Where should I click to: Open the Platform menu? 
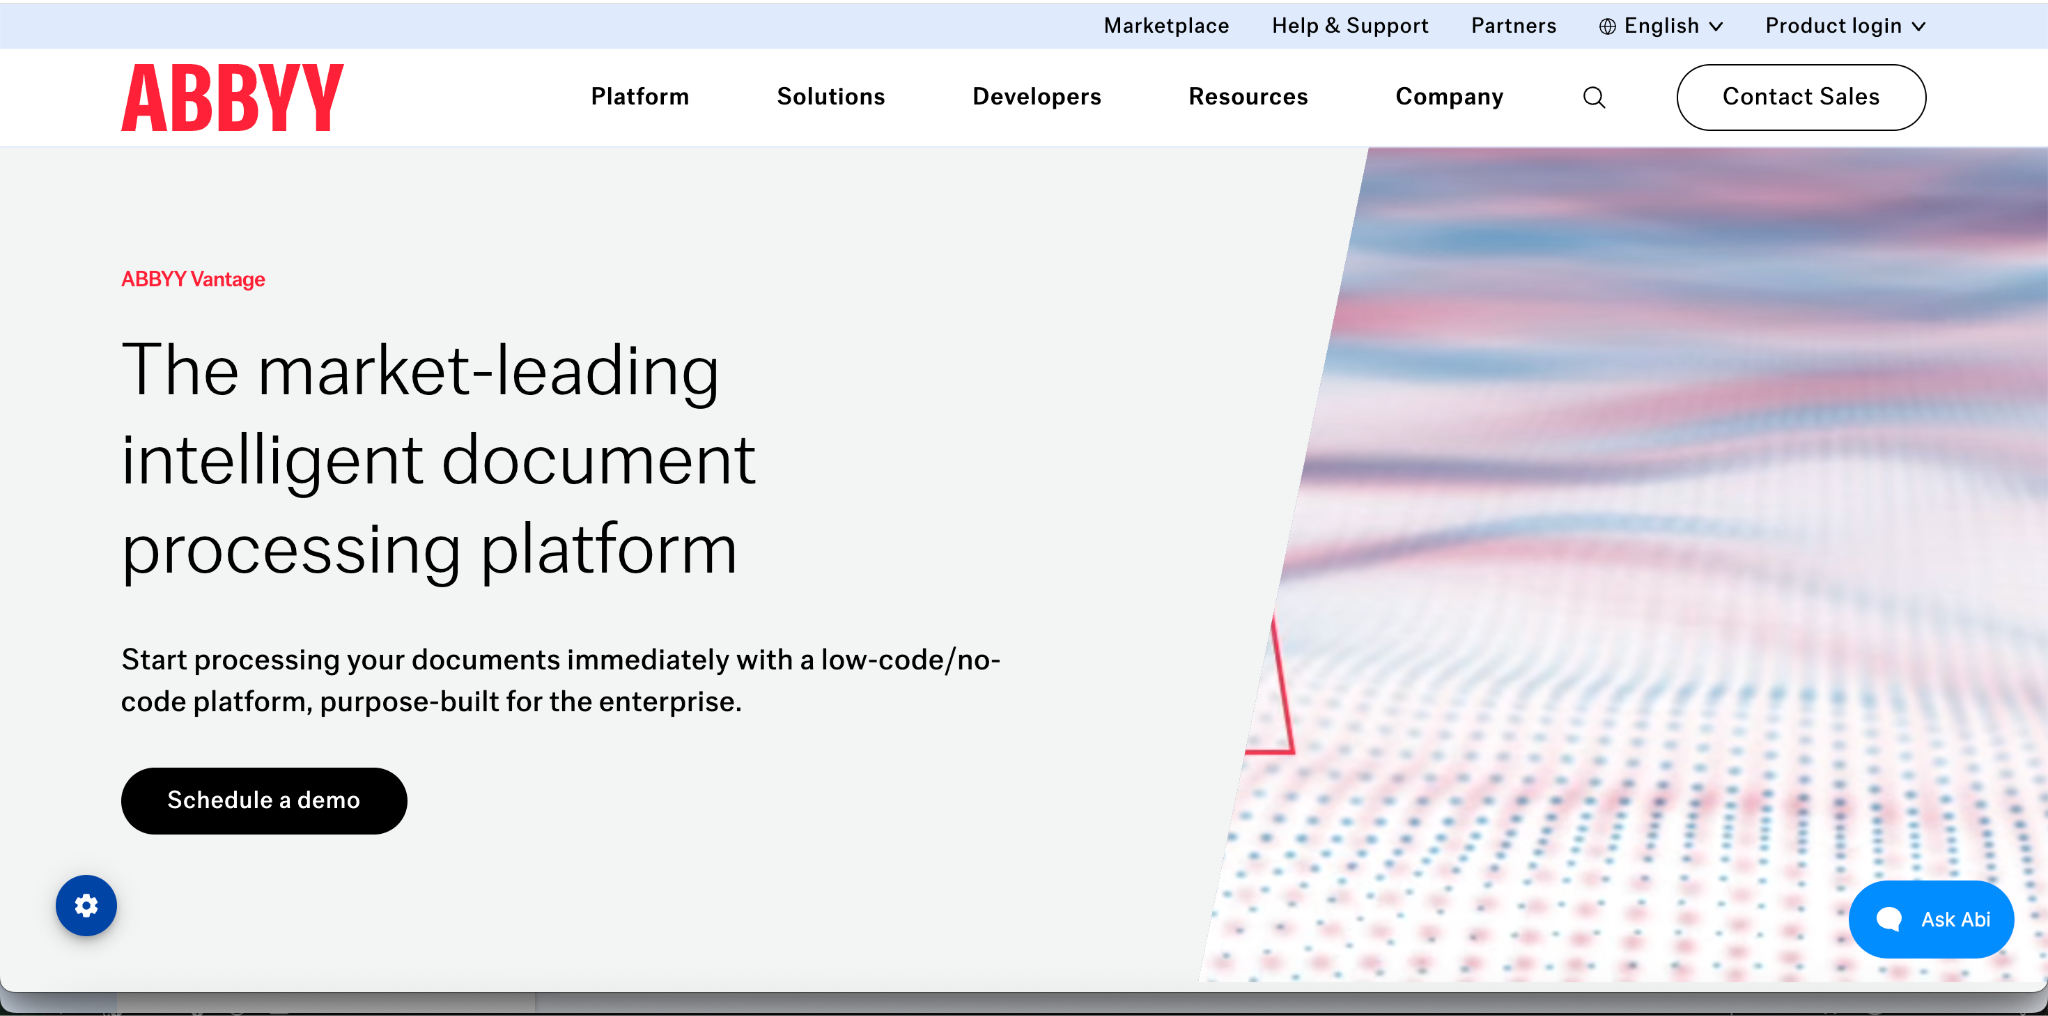(x=640, y=97)
